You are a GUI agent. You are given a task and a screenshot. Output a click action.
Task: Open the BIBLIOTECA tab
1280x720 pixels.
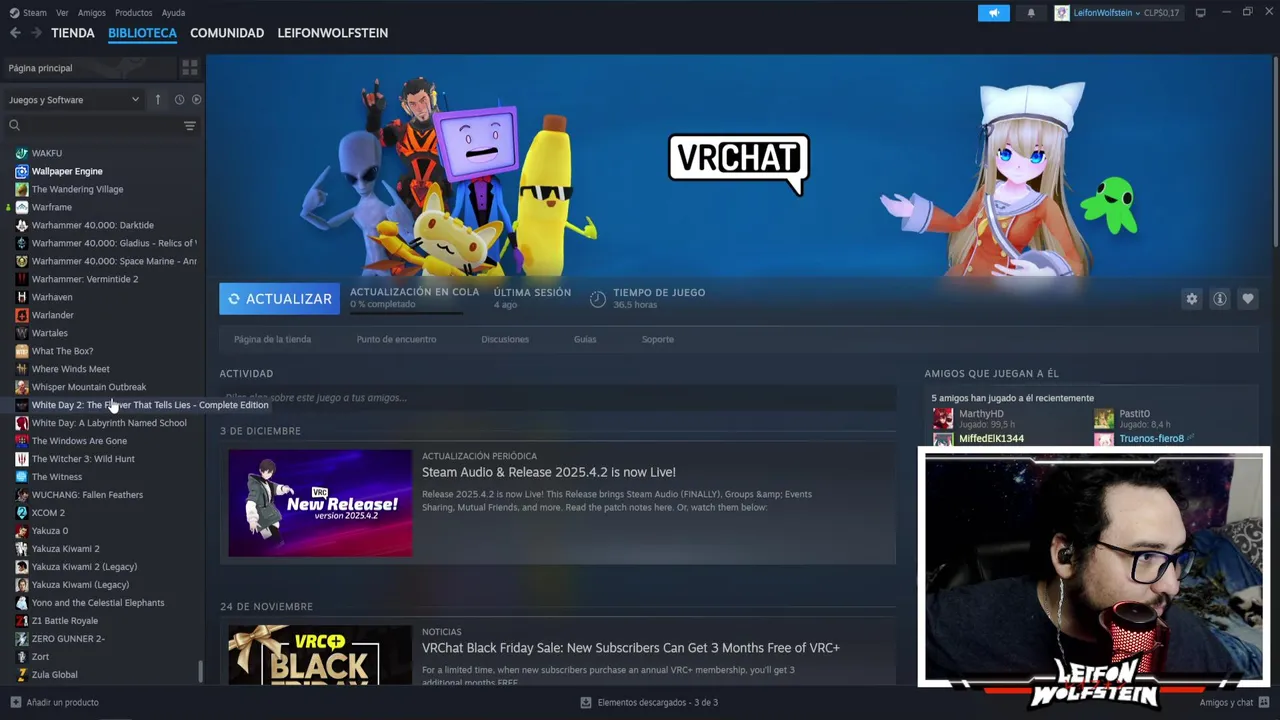click(142, 33)
